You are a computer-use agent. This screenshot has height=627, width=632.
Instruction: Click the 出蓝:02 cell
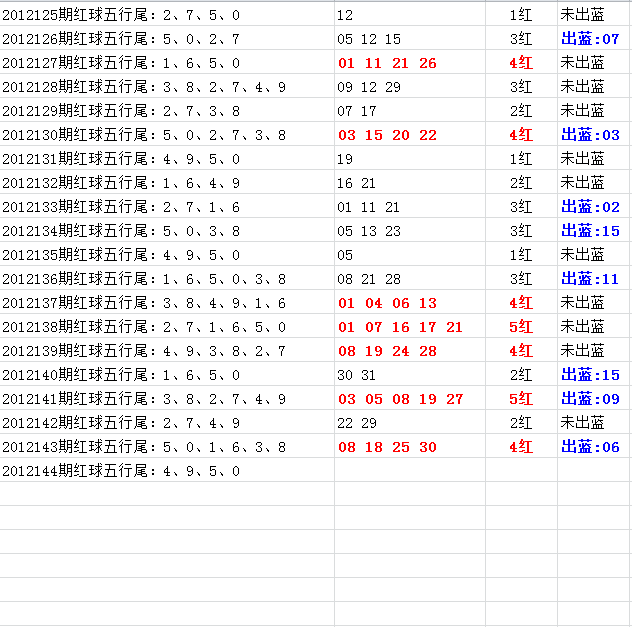point(590,207)
